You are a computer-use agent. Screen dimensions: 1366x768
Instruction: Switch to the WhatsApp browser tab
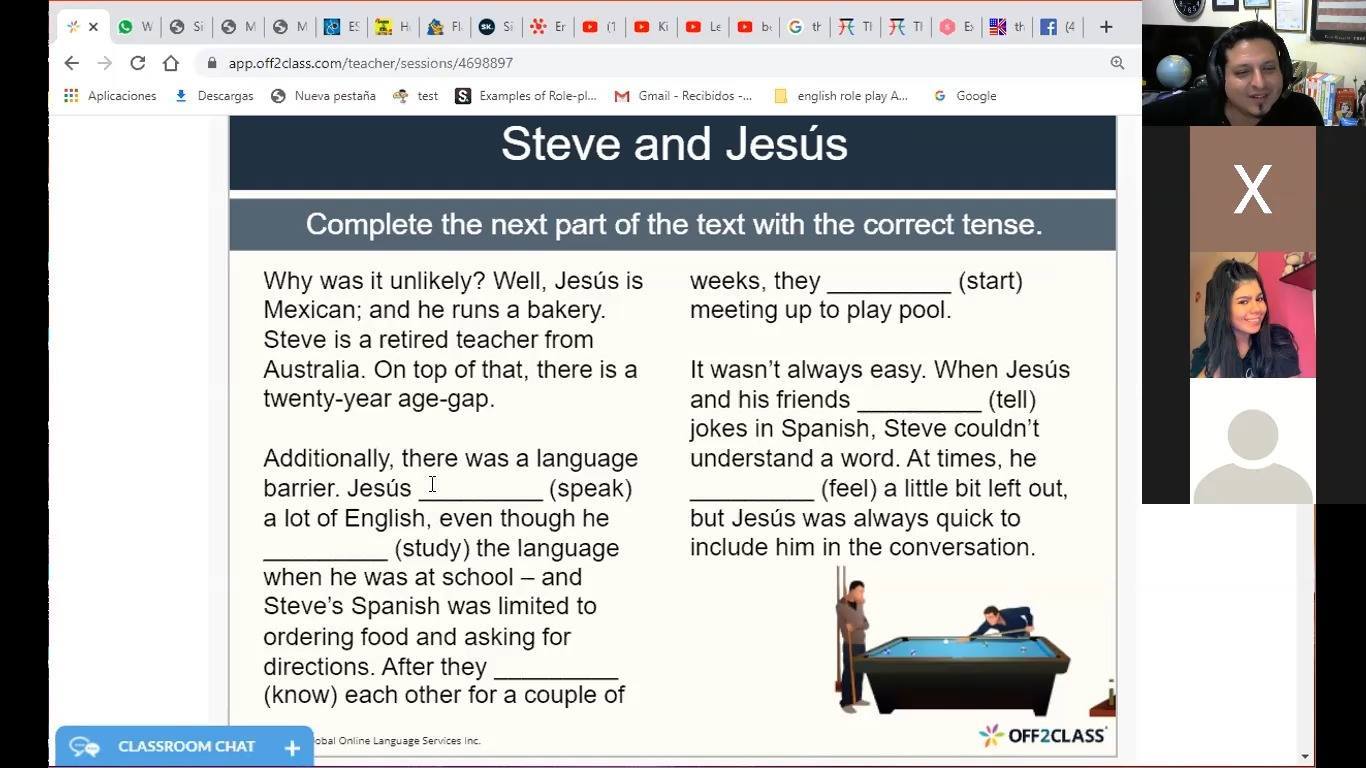(x=135, y=27)
